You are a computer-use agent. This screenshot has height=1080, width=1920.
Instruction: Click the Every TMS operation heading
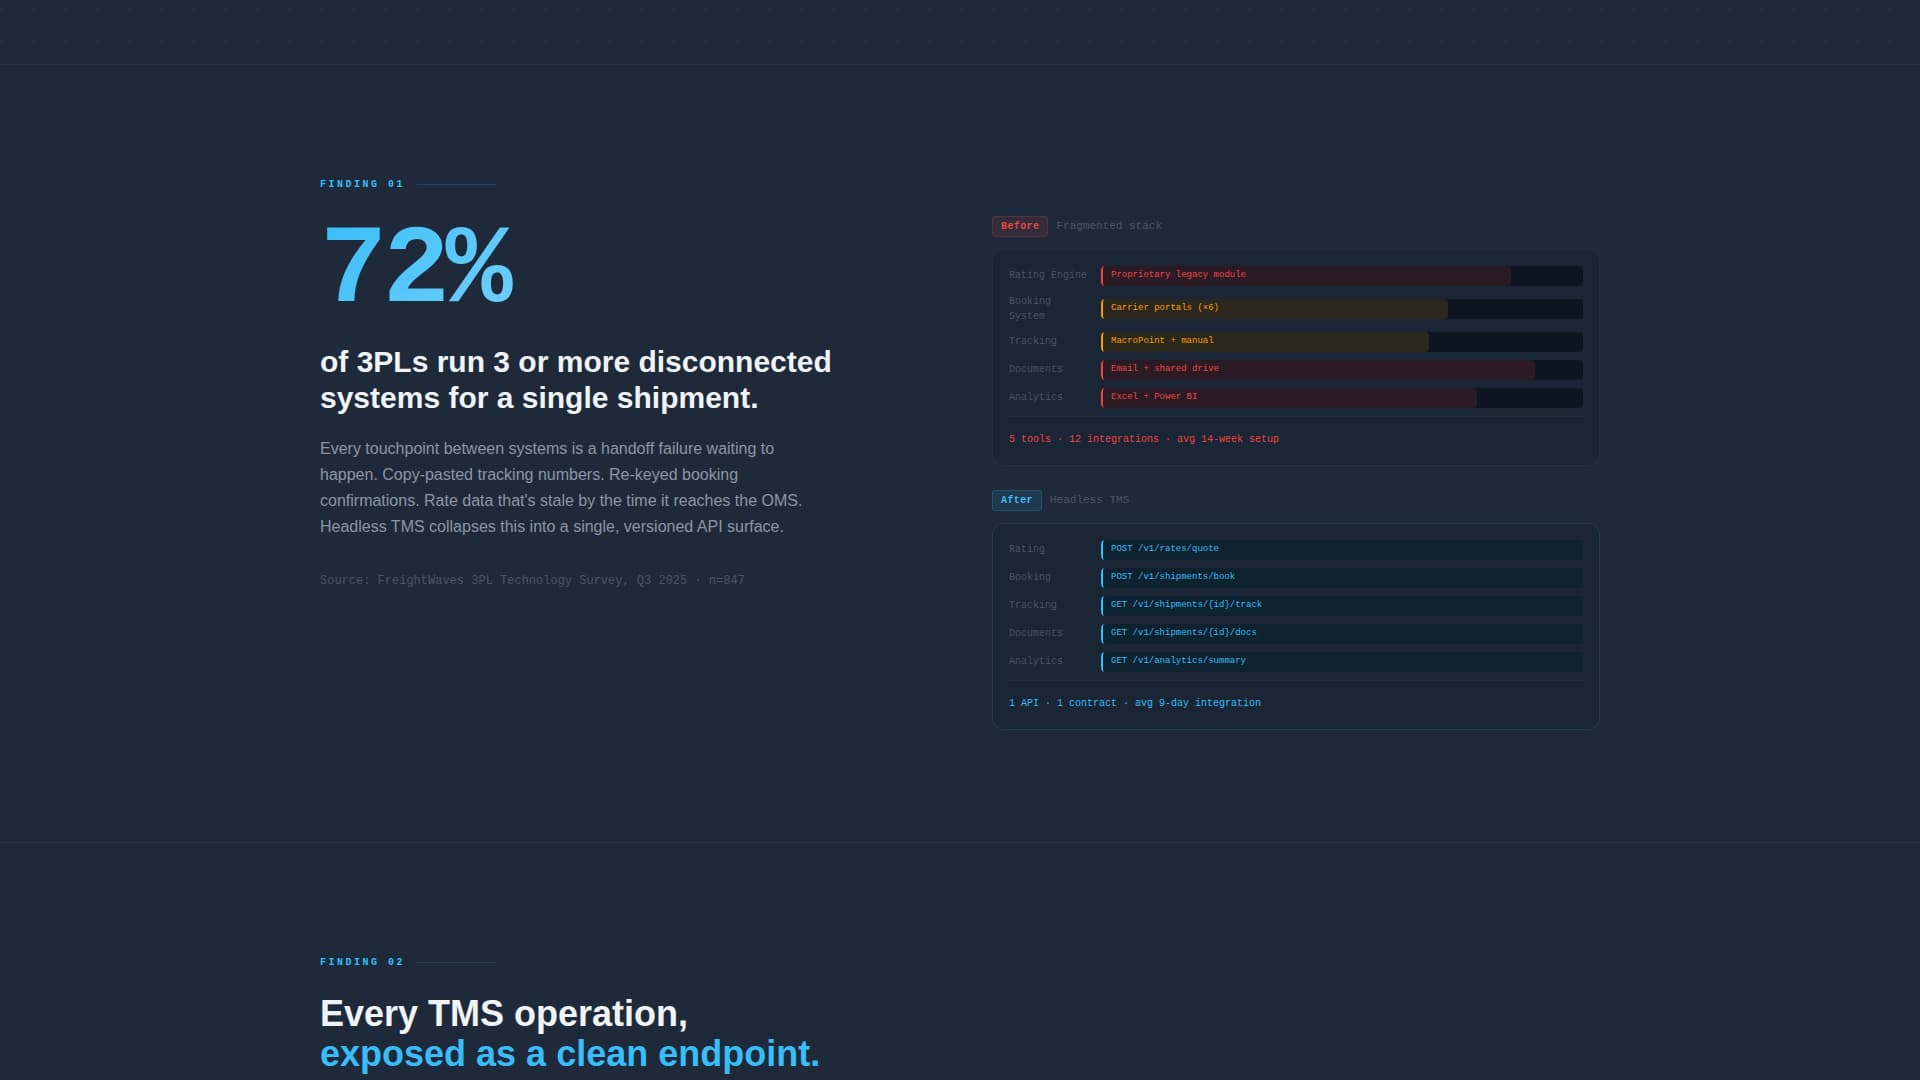pyautogui.click(x=504, y=1014)
